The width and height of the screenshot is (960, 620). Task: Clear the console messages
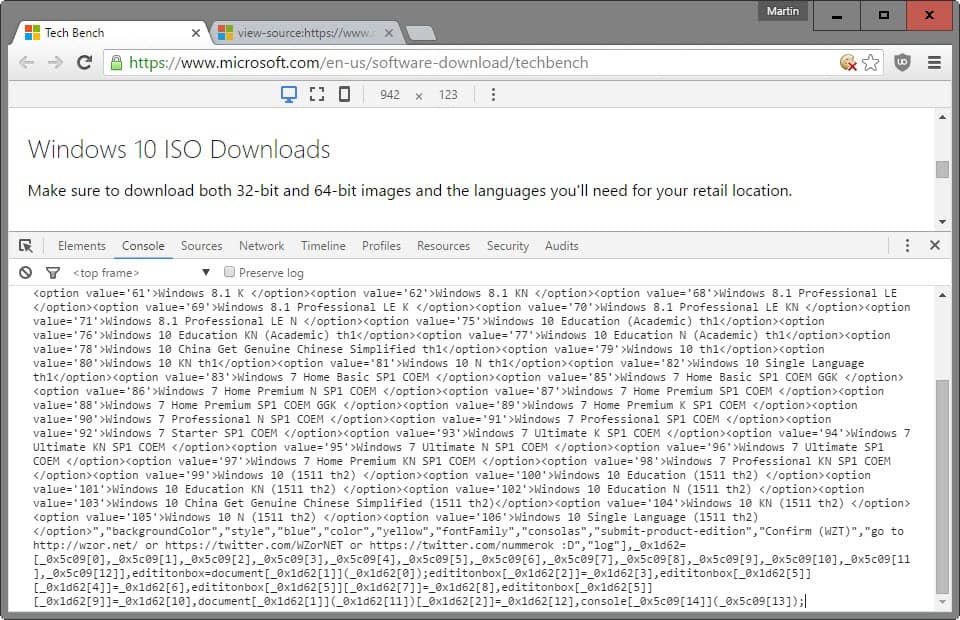pos(26,272)
